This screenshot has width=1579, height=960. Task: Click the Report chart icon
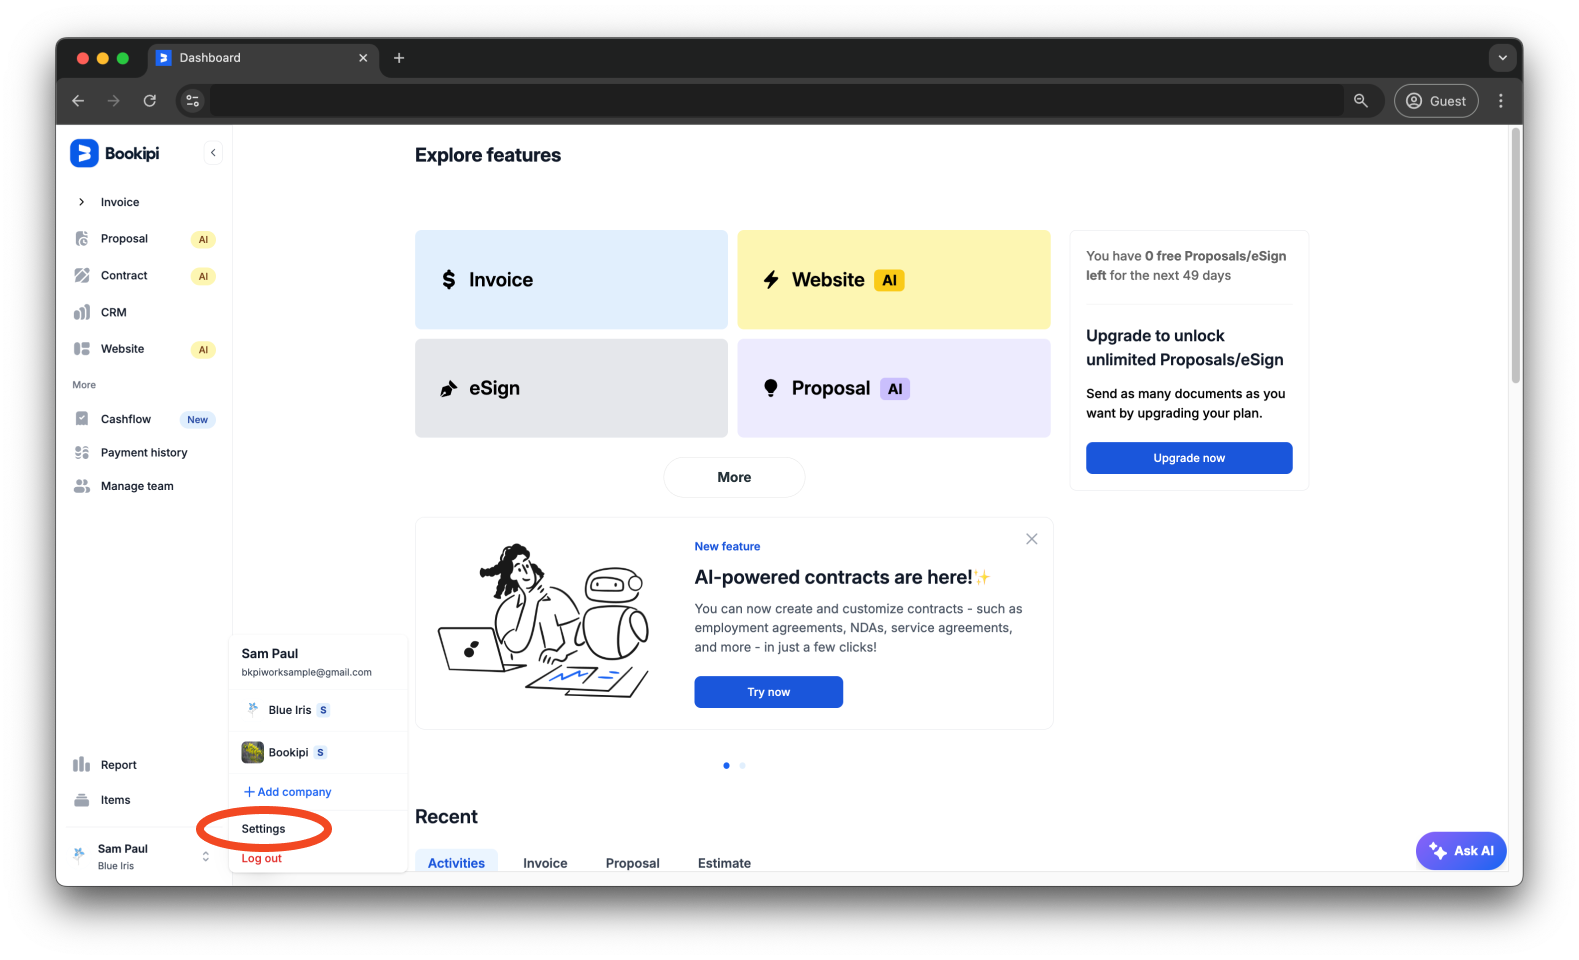[x=82, y=765]
